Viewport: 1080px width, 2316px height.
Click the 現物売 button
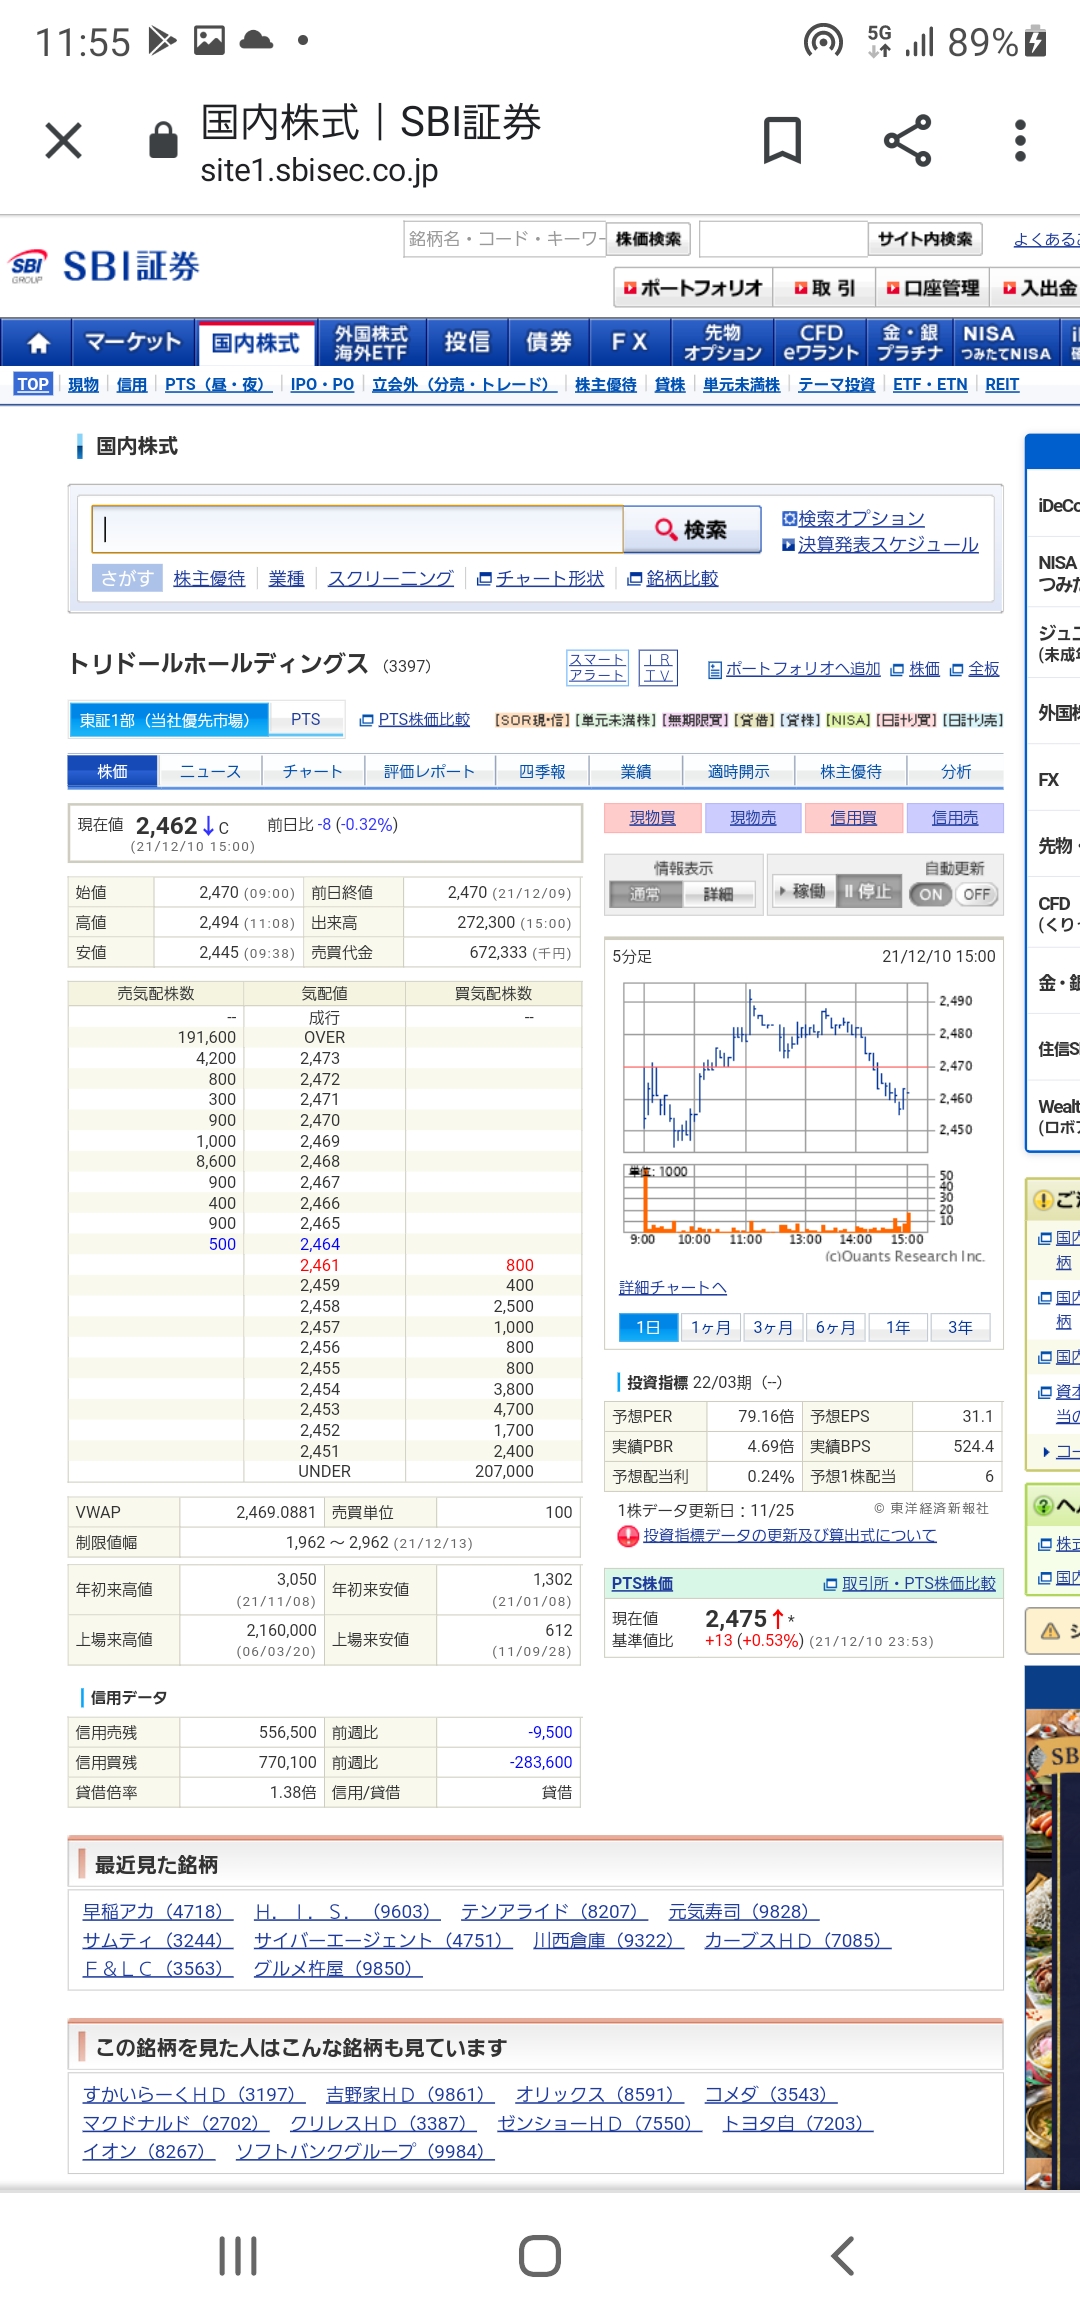753,818
